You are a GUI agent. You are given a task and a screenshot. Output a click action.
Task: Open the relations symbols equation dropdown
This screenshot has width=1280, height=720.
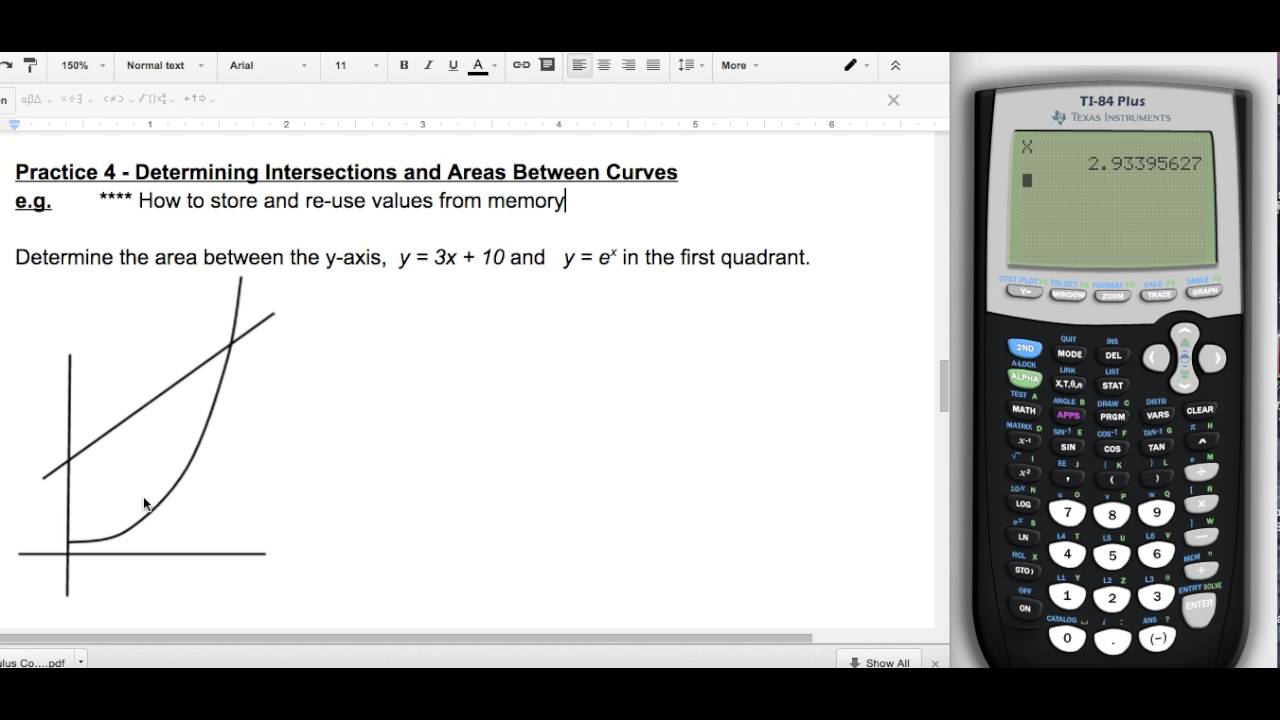tap(117, 99)
